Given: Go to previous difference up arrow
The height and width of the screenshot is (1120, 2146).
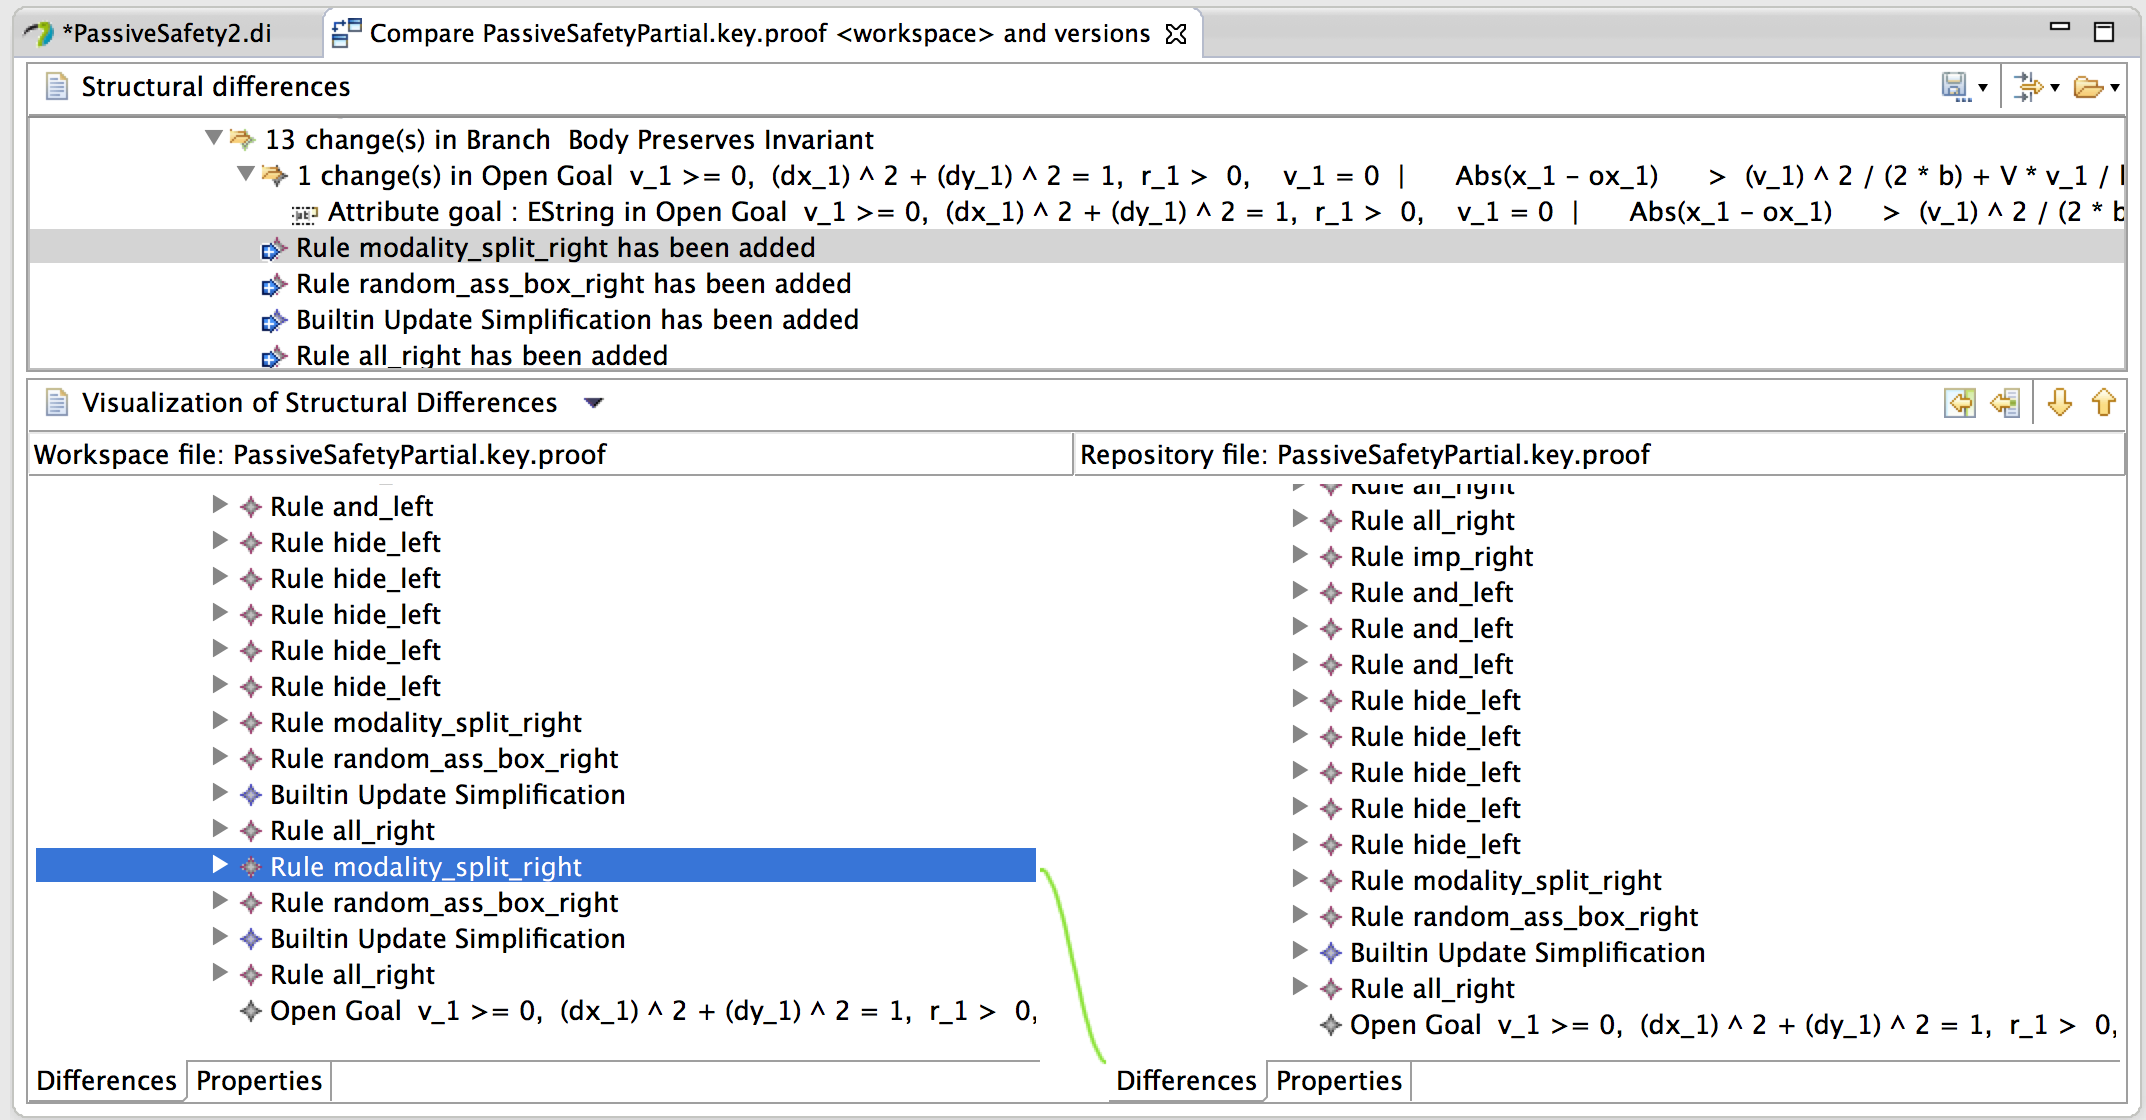Looking at the screenshot, I should [x=2103, y=403].
